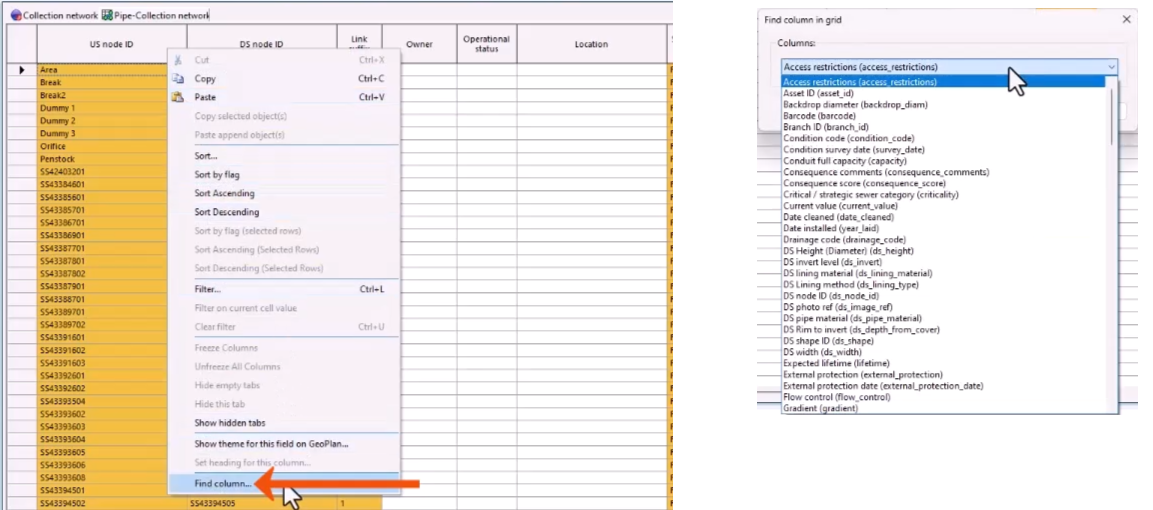Select the Orifice cell
This screenshot has height=510, width=1153.
pyautogui.click(x=103, y=146)
